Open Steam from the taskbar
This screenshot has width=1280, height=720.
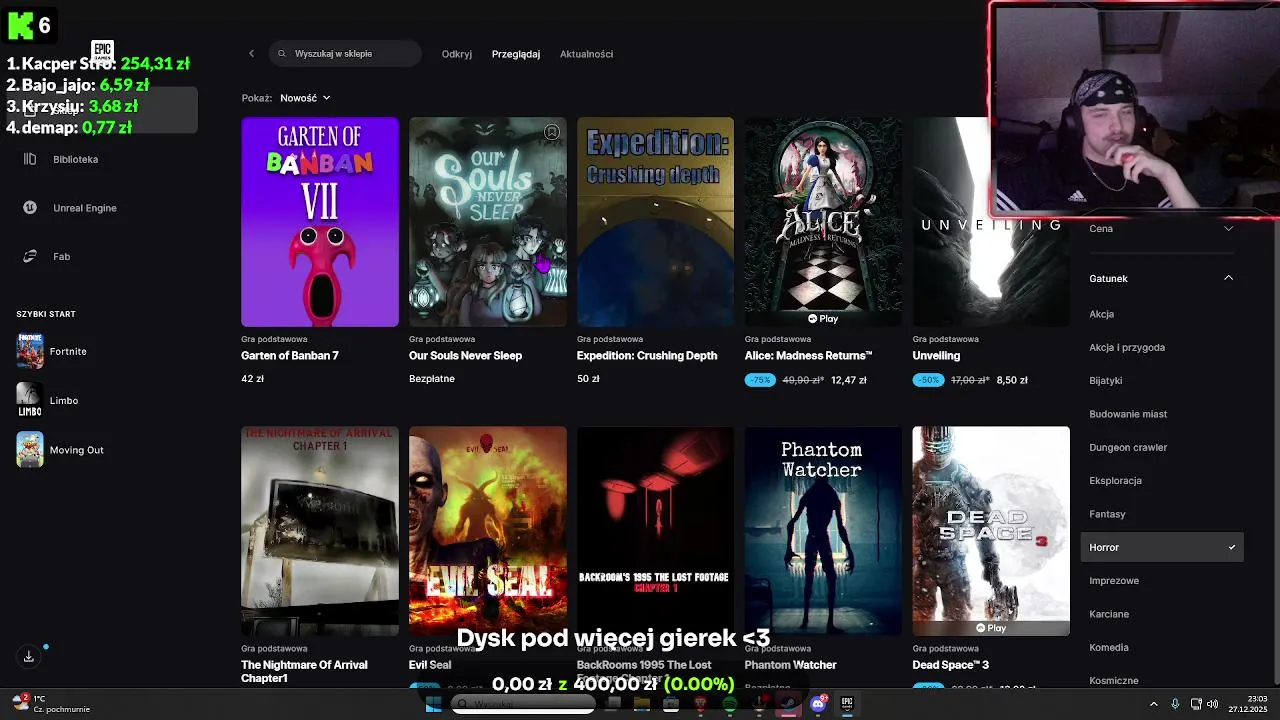point(789,704)
